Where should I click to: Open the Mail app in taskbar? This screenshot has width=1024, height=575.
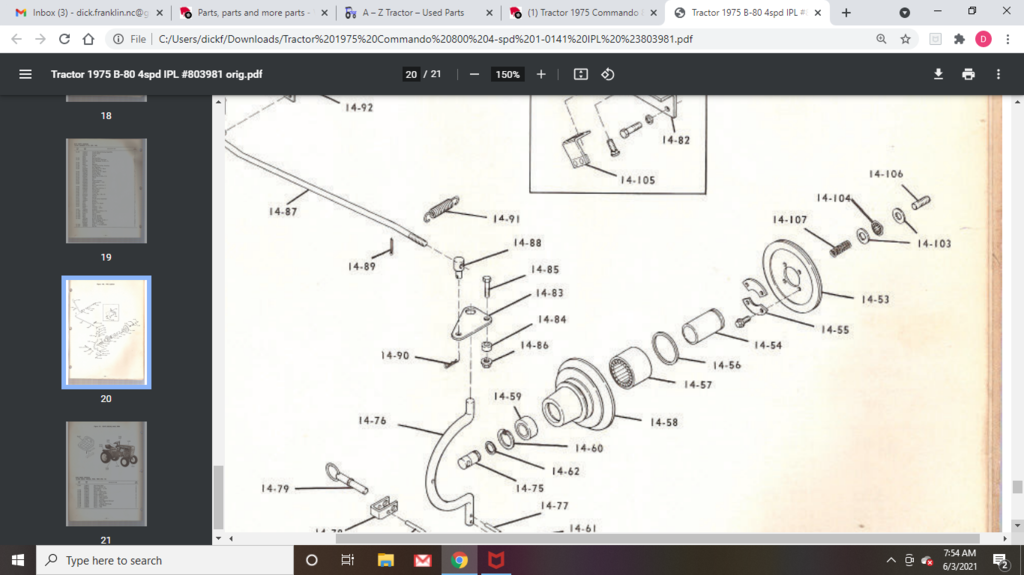coord(423,560)
